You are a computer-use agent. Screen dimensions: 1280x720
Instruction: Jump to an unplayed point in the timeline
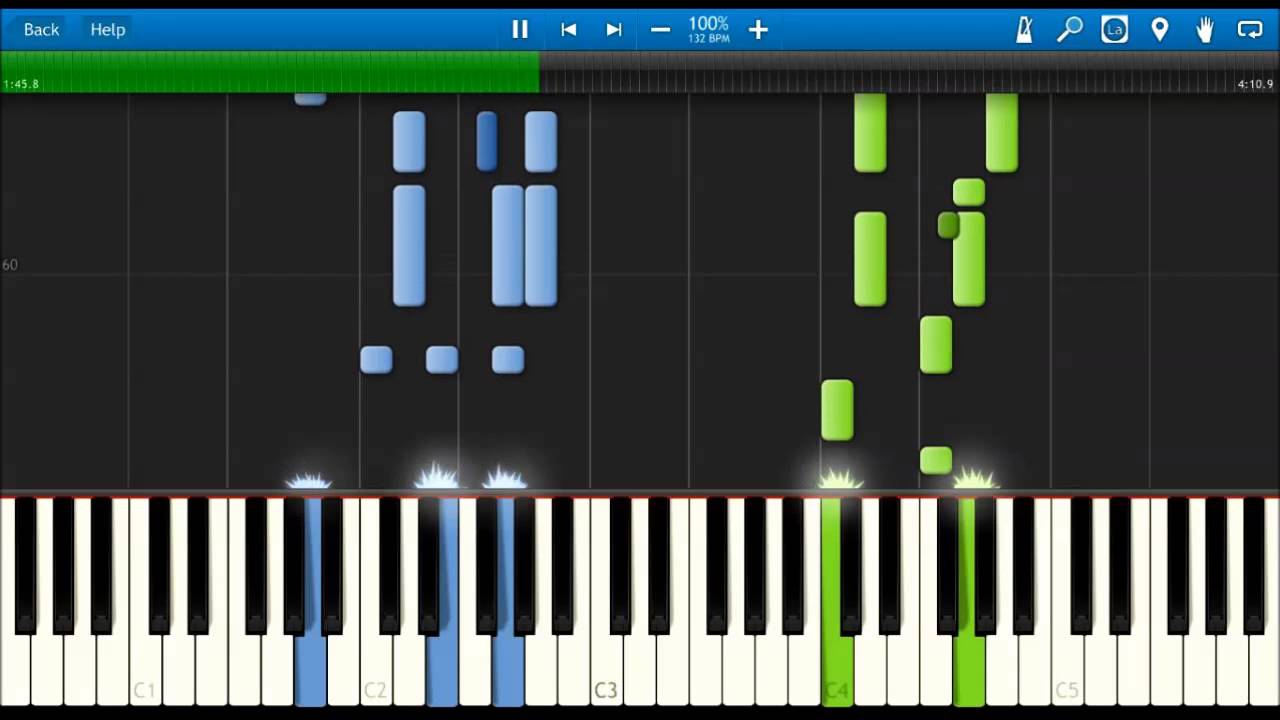coord(900,72)
